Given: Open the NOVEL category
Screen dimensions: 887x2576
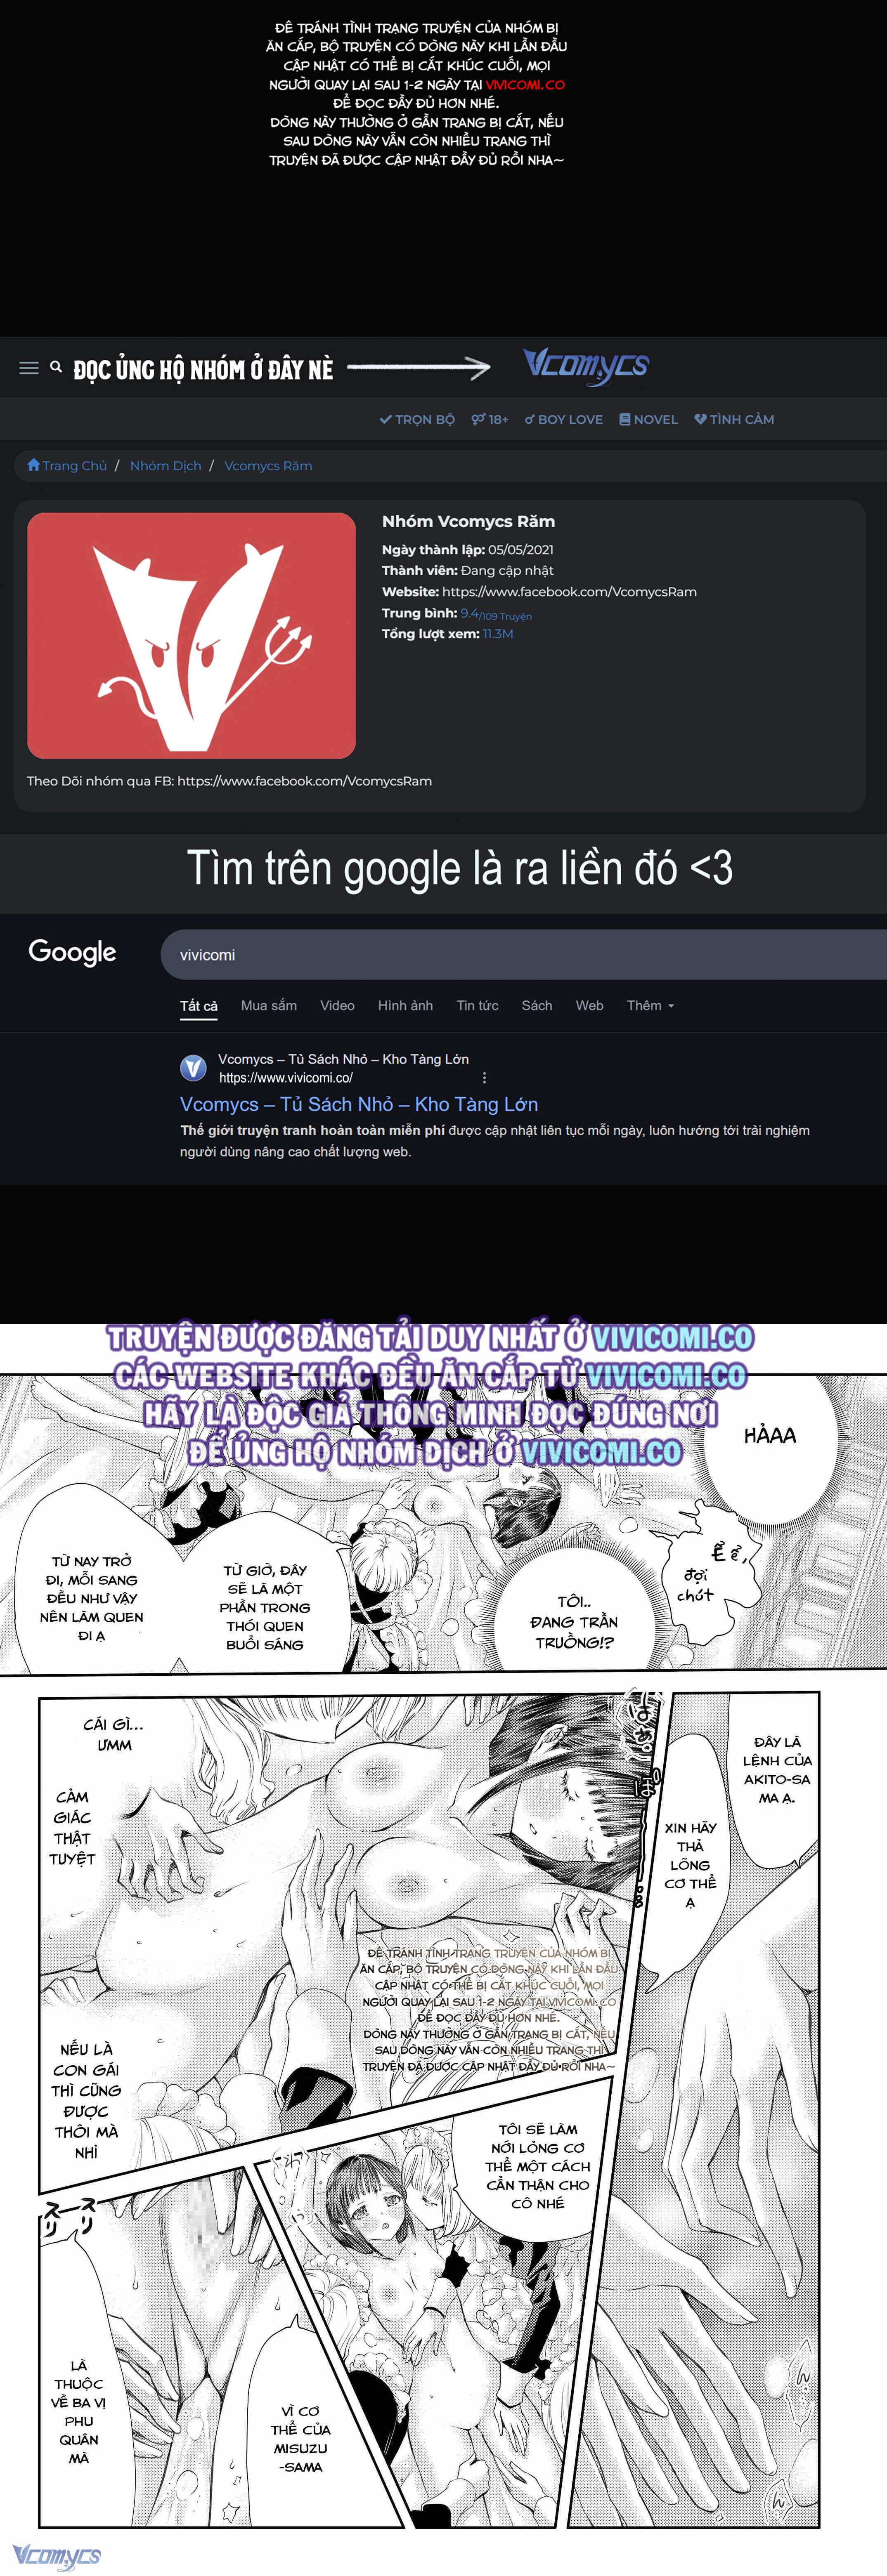Looking at the screenshot, I should coord(648,419).
